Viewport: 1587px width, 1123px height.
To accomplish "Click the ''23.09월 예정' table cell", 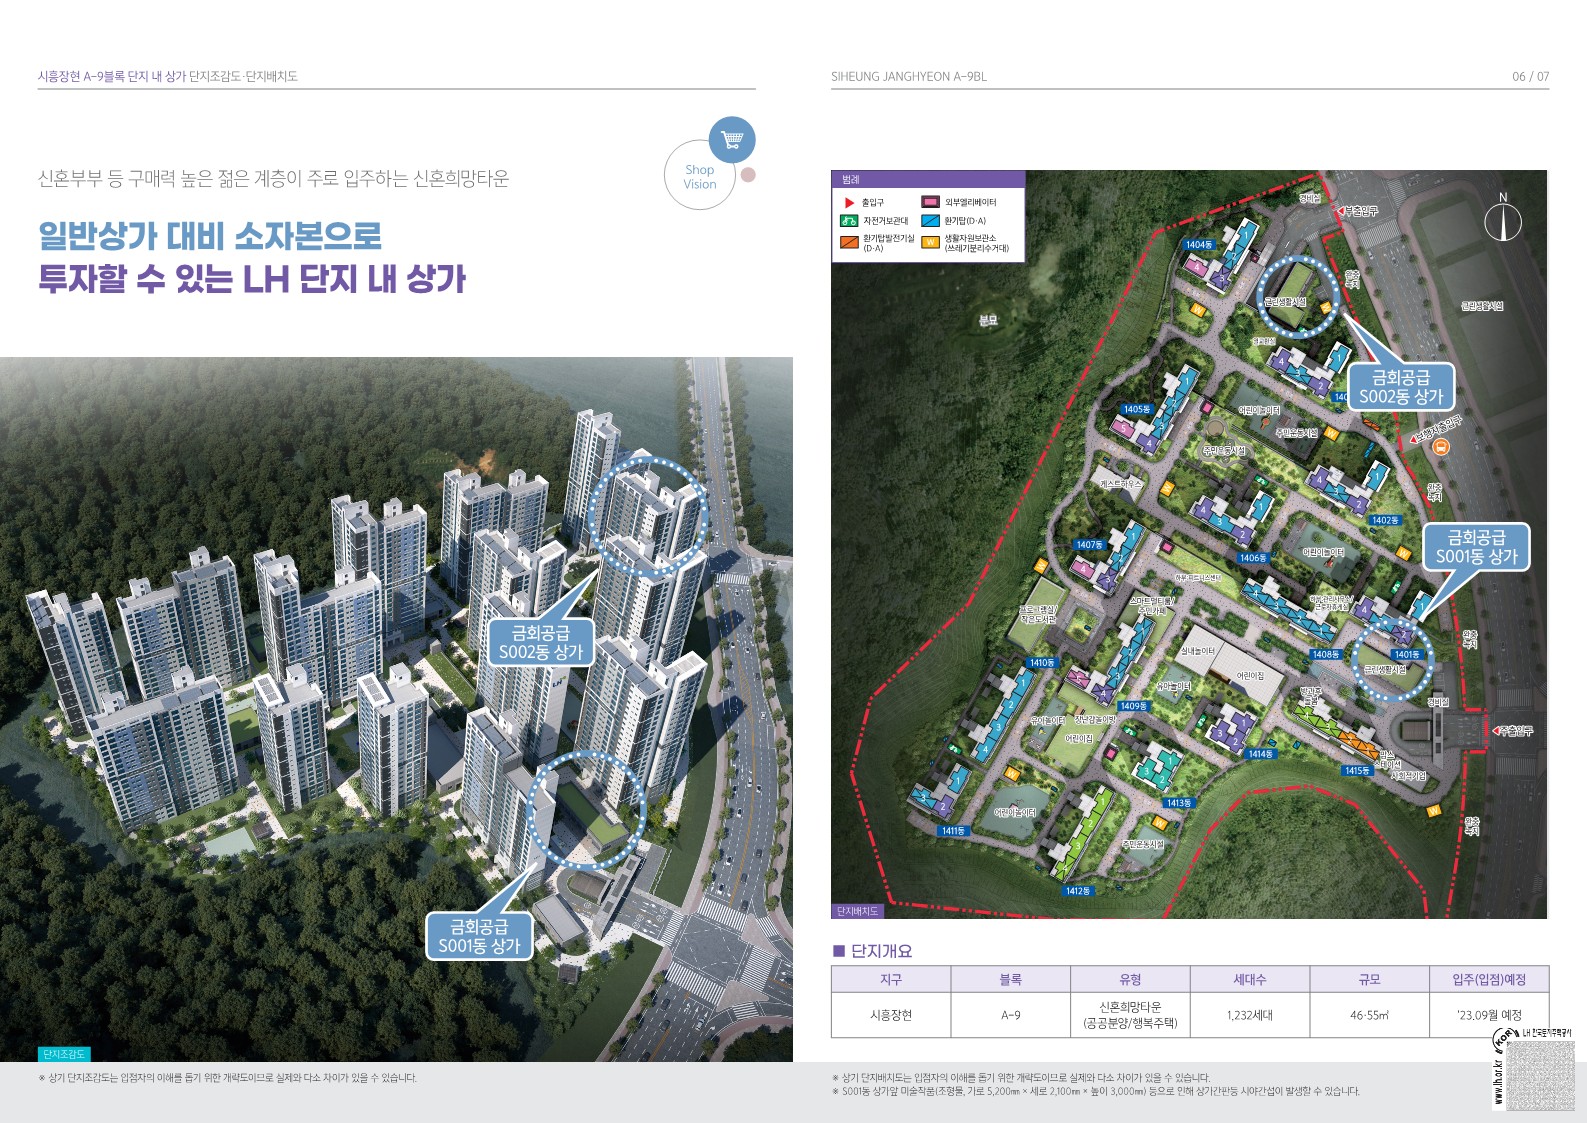I will (1490, 1015).
